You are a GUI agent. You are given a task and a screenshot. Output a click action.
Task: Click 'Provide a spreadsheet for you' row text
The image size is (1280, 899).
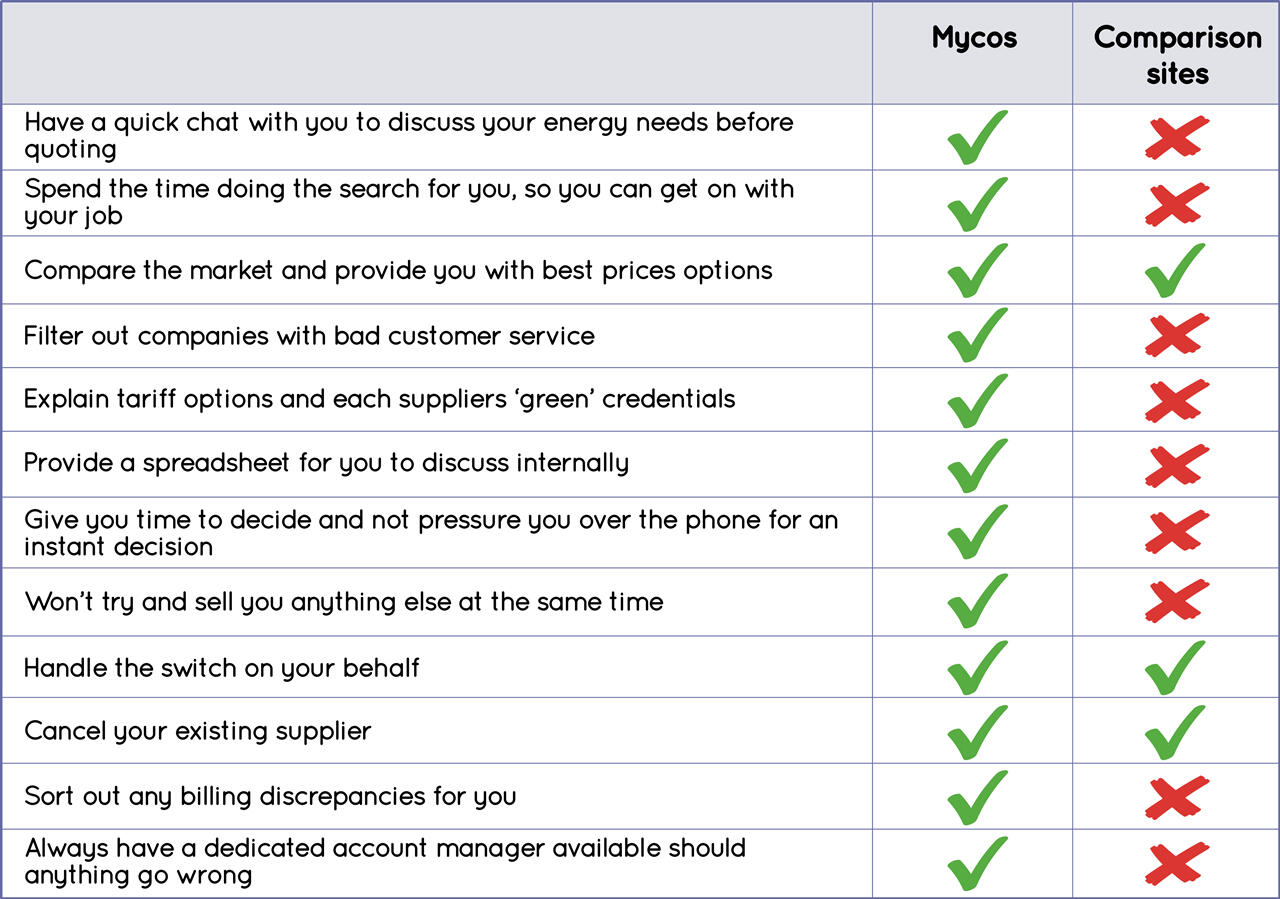click(326, 464)
